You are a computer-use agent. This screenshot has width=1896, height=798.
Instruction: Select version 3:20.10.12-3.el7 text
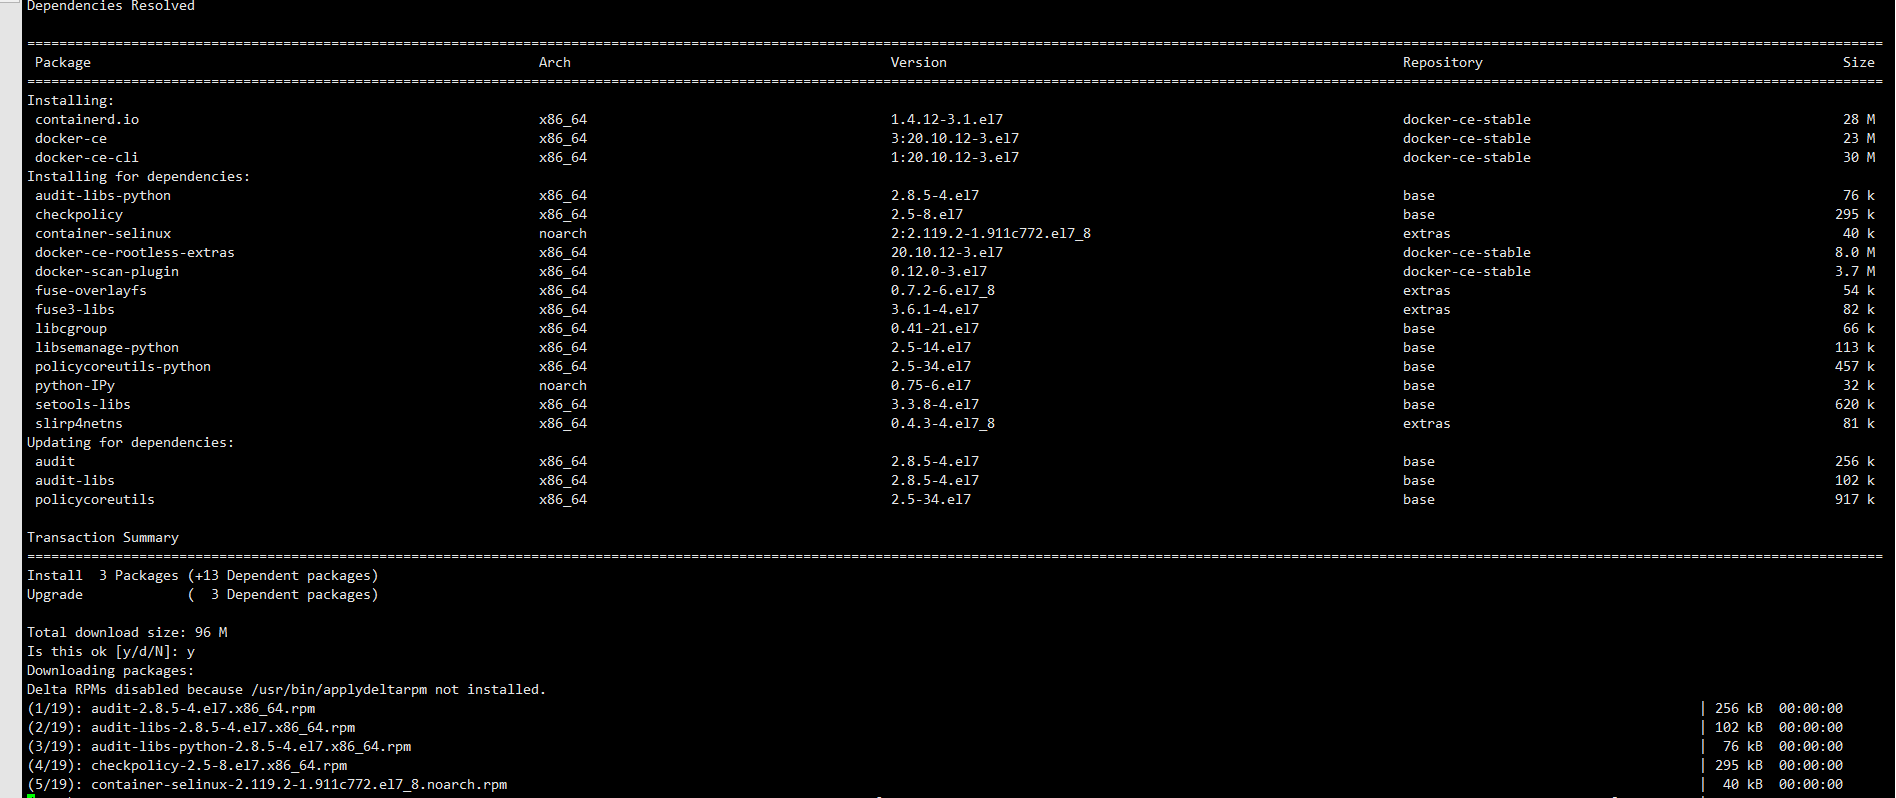tap(955, 138)
